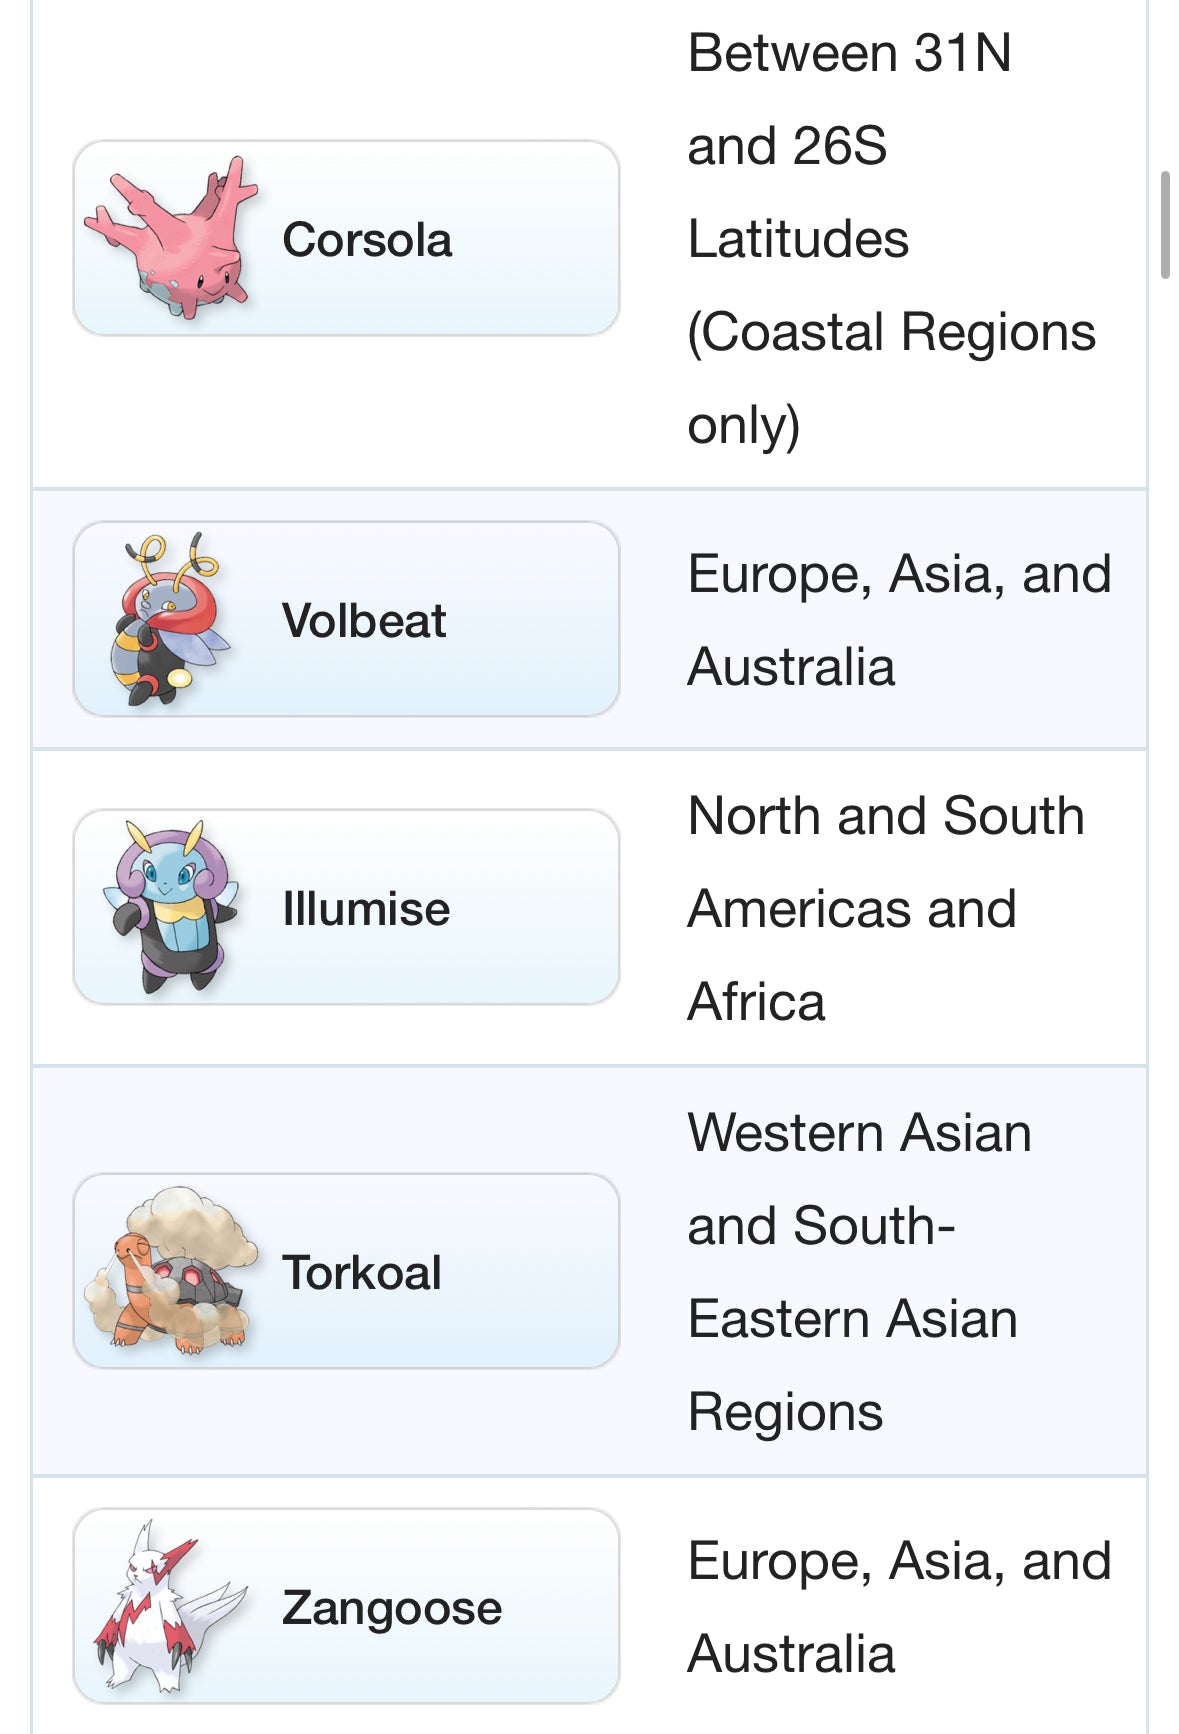Click the Illumise sprite image
This screenshot has height=1734, width=1179.
pos(168,907)
